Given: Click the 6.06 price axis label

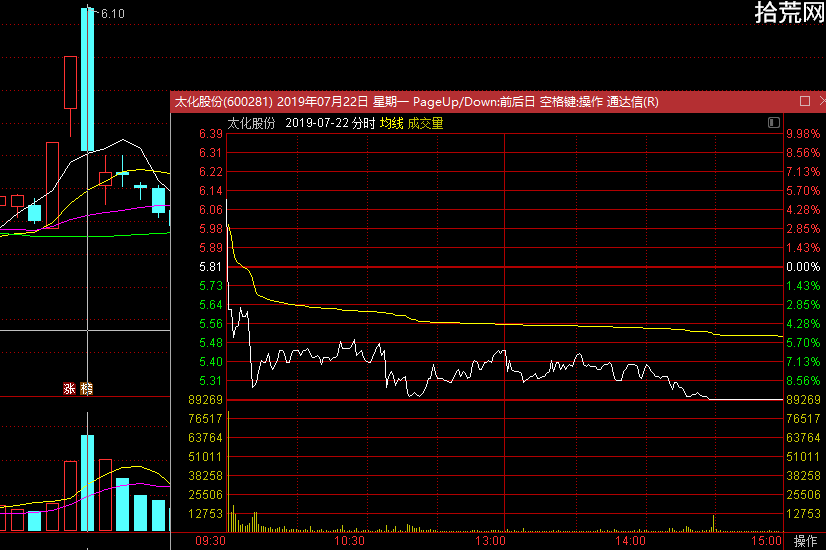Looking at the screenshot, I should (x=211, y=210).
